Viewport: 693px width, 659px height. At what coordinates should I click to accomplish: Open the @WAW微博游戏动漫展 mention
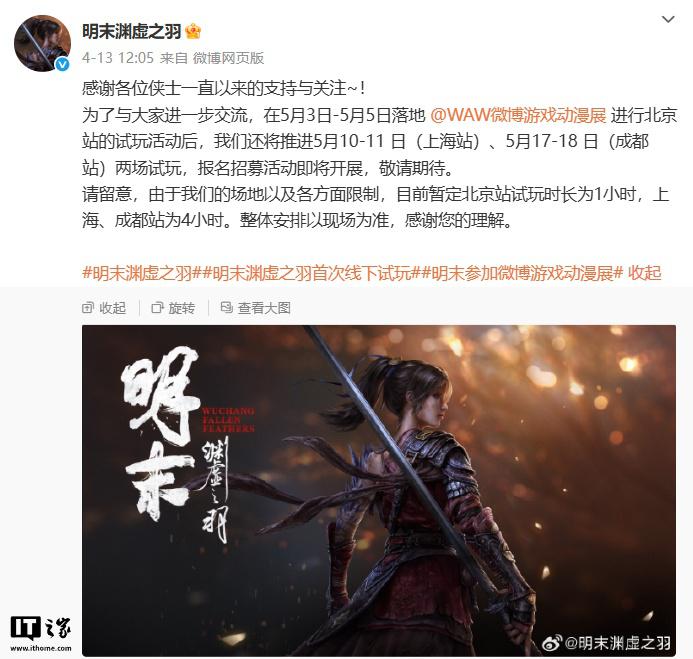pos(518,115)
